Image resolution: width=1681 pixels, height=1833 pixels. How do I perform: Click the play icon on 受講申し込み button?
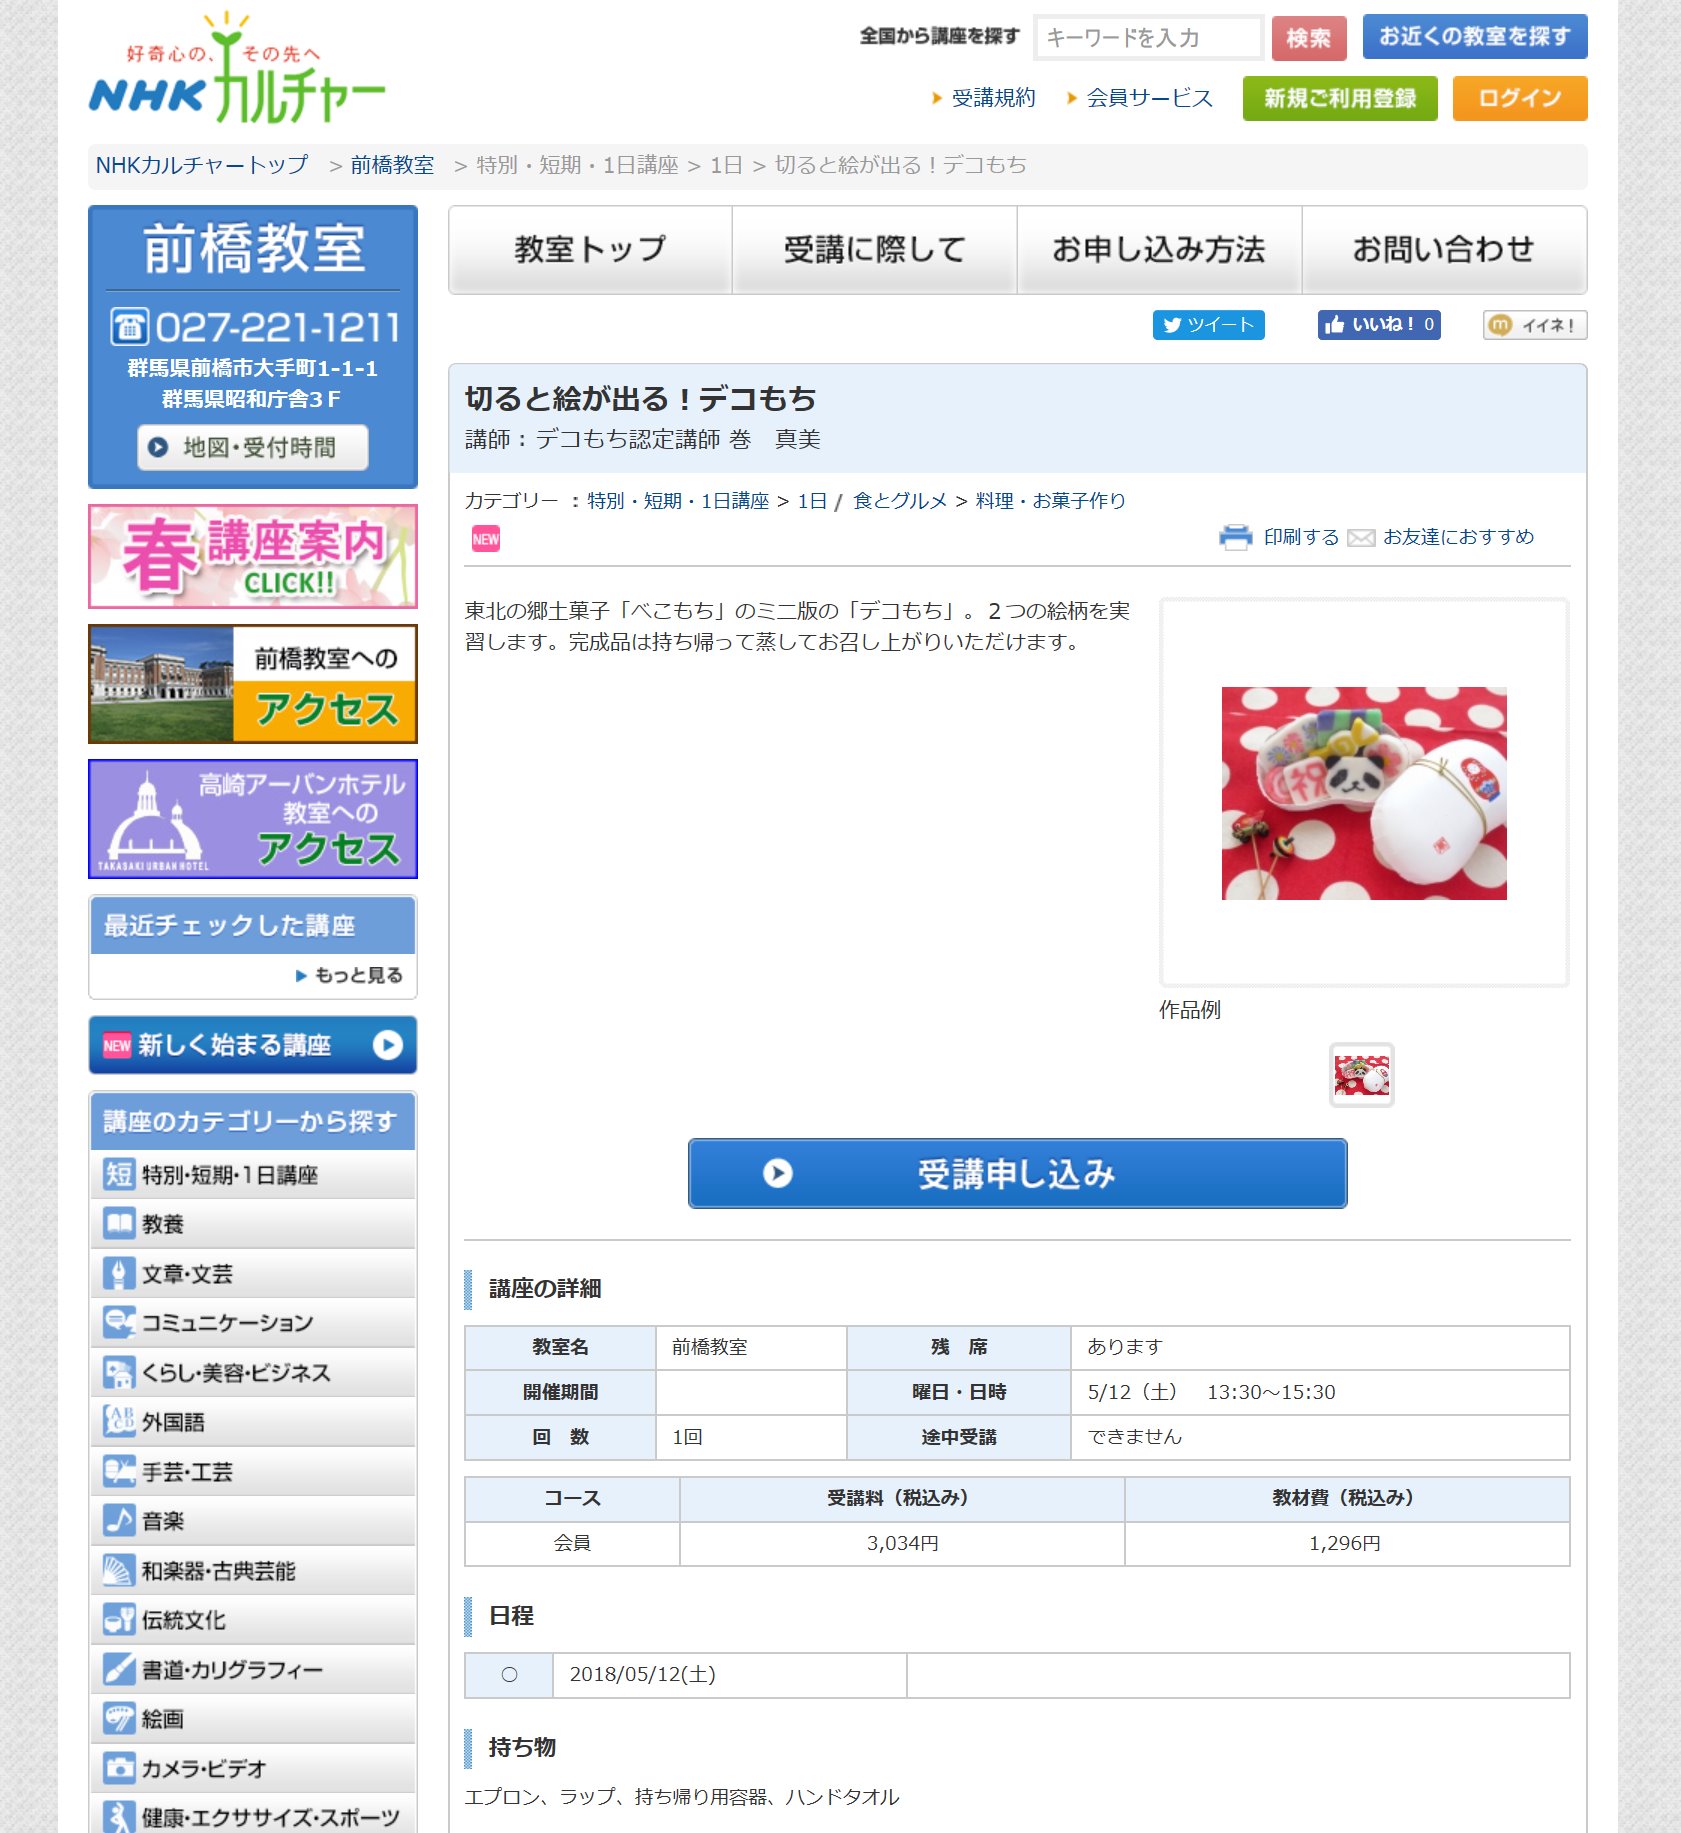(777, 1173)
